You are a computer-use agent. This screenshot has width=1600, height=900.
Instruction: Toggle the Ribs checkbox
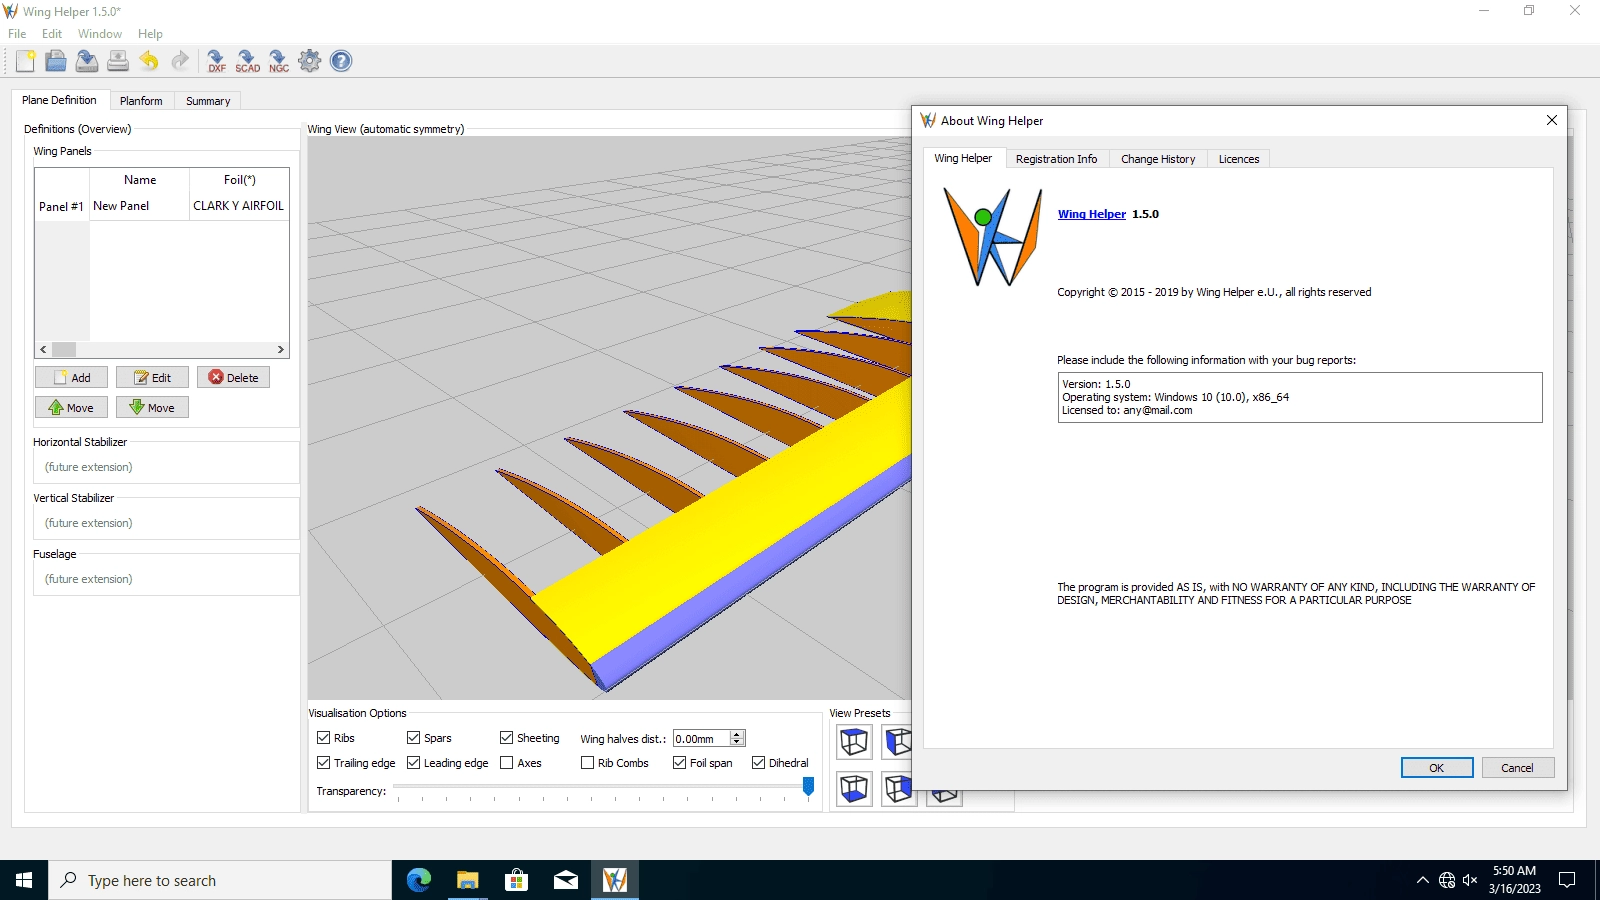click(323, 738)
